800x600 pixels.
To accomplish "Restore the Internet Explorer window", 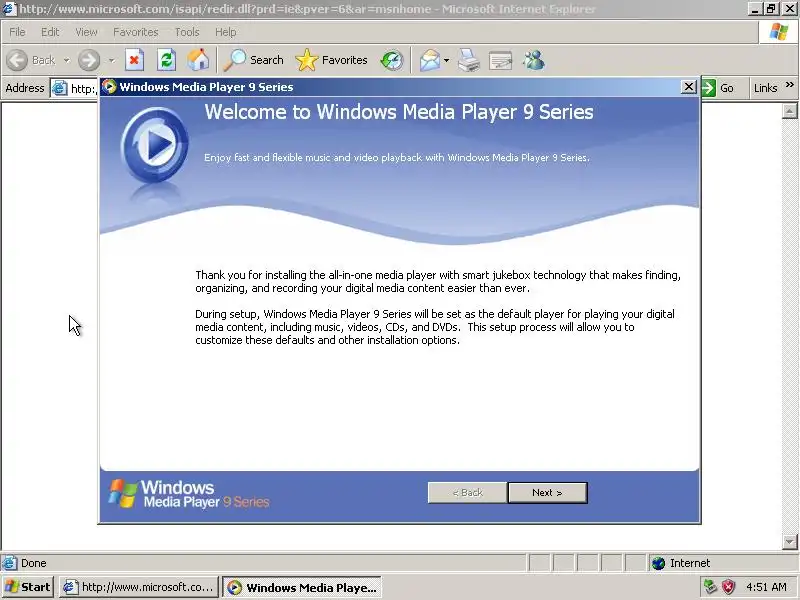I will (771, 9).
